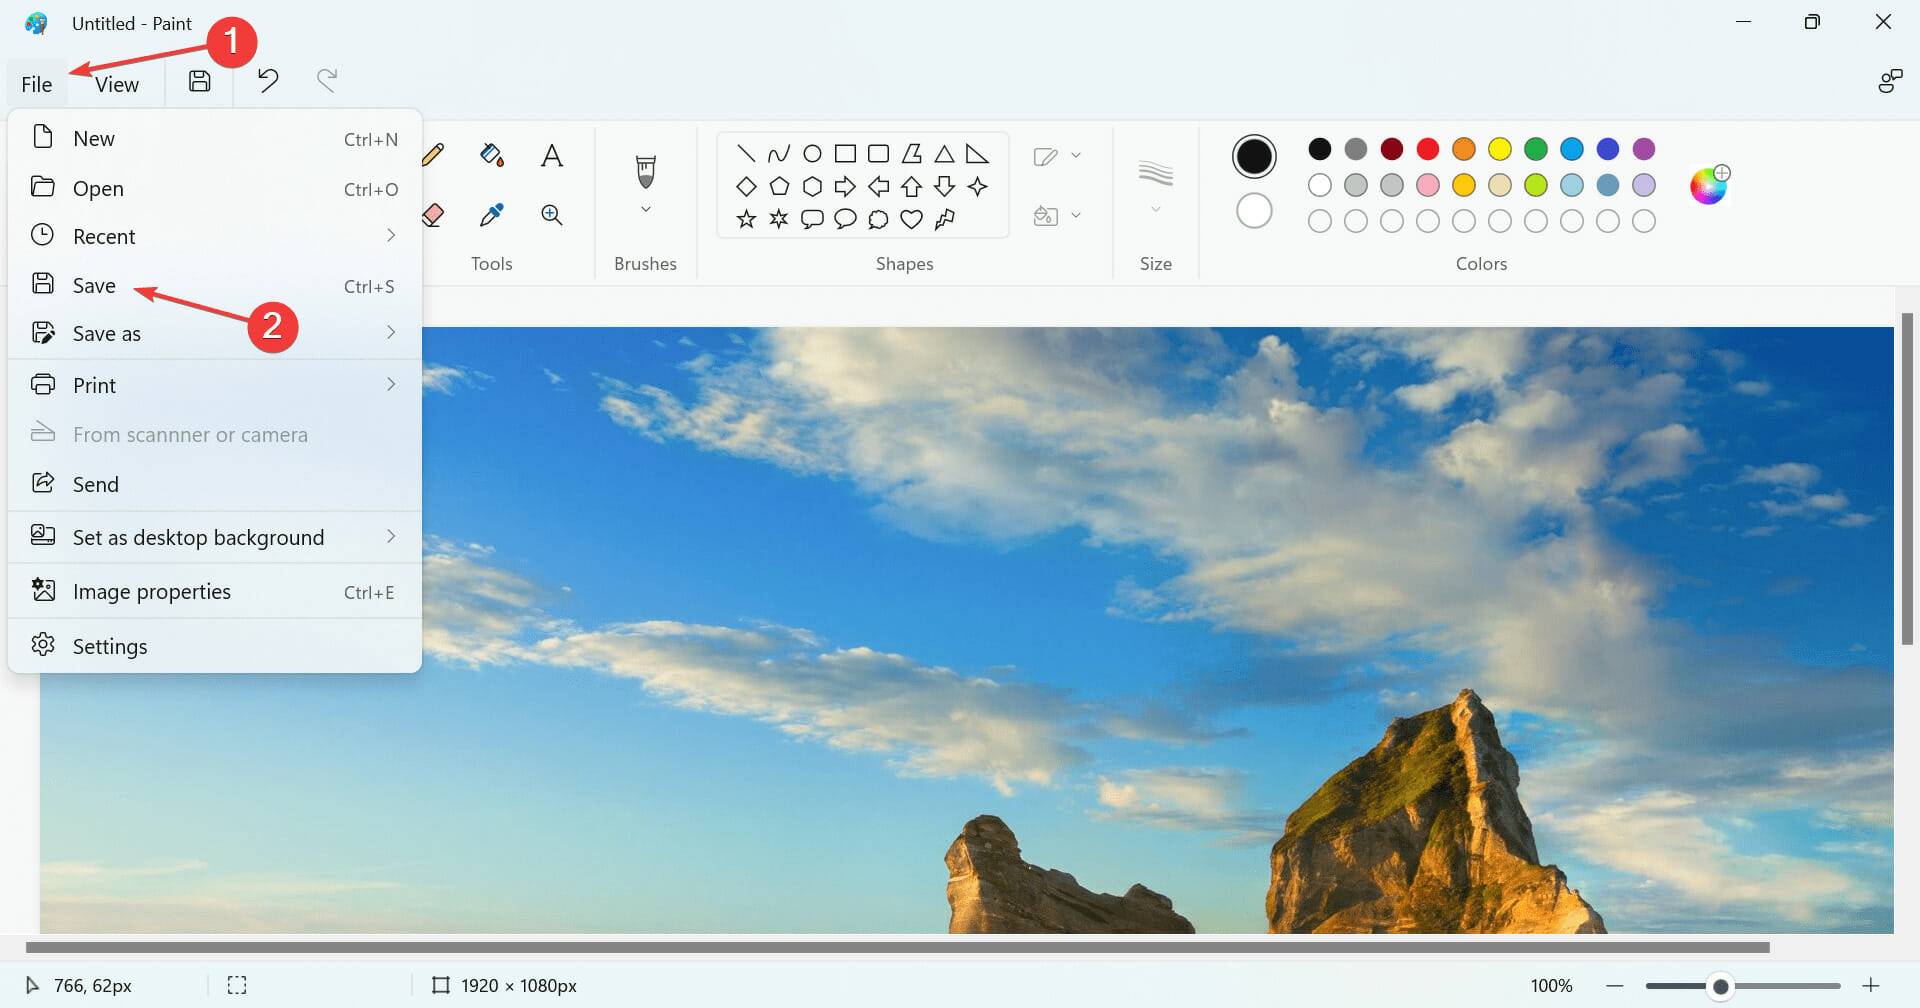The width and height of the screenshot is (1920, 1008).
Task: Open the account profile icon at top right
Action: pos(1889,81)
